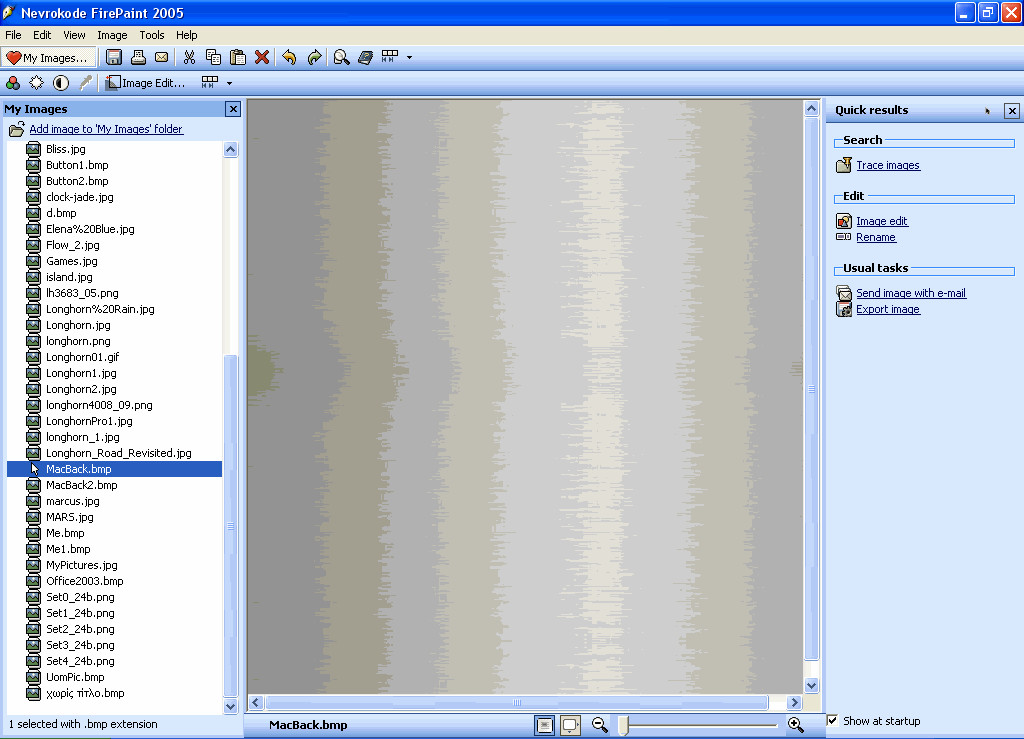Click the brightness sun icon

tap(37, 83)
